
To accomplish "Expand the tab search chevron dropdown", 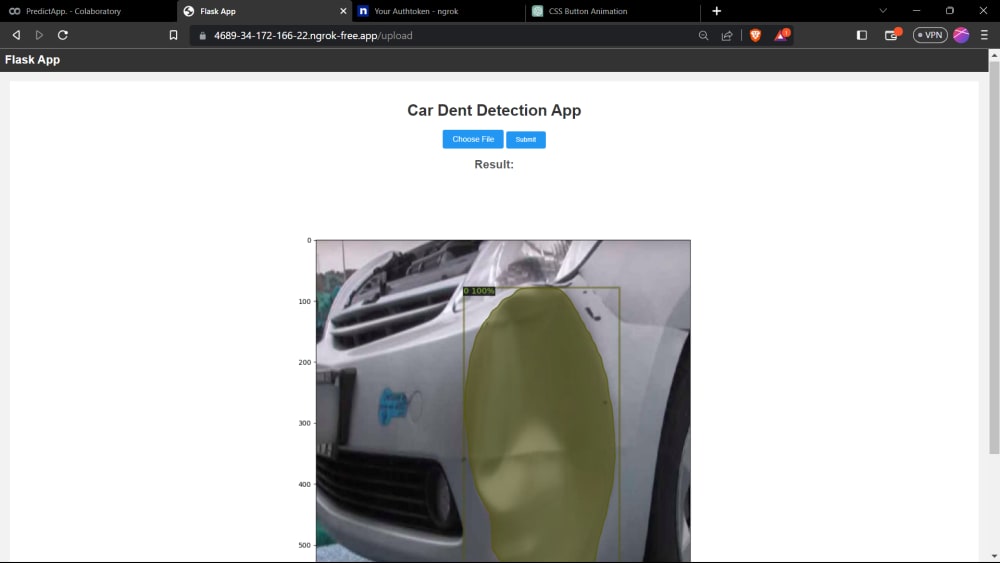I will click(x=883, y=11).
